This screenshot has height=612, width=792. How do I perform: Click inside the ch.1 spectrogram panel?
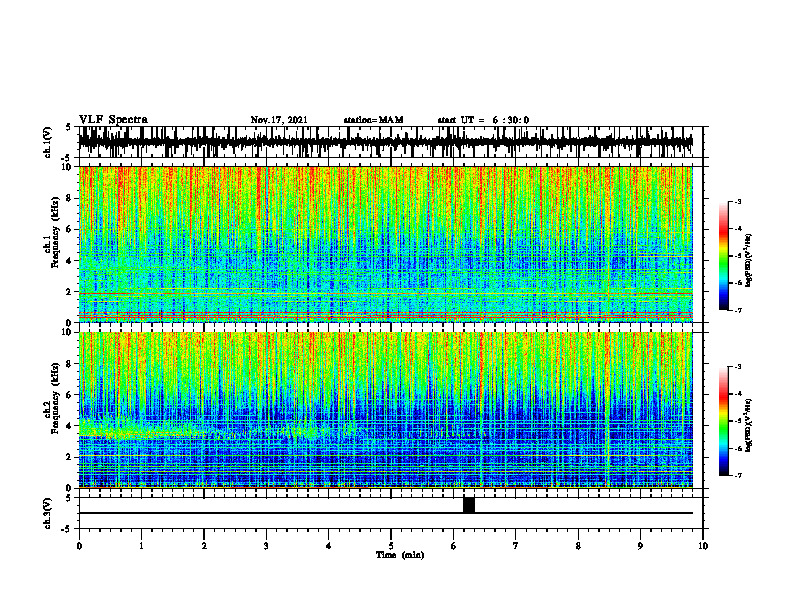[x=386, y=244]
